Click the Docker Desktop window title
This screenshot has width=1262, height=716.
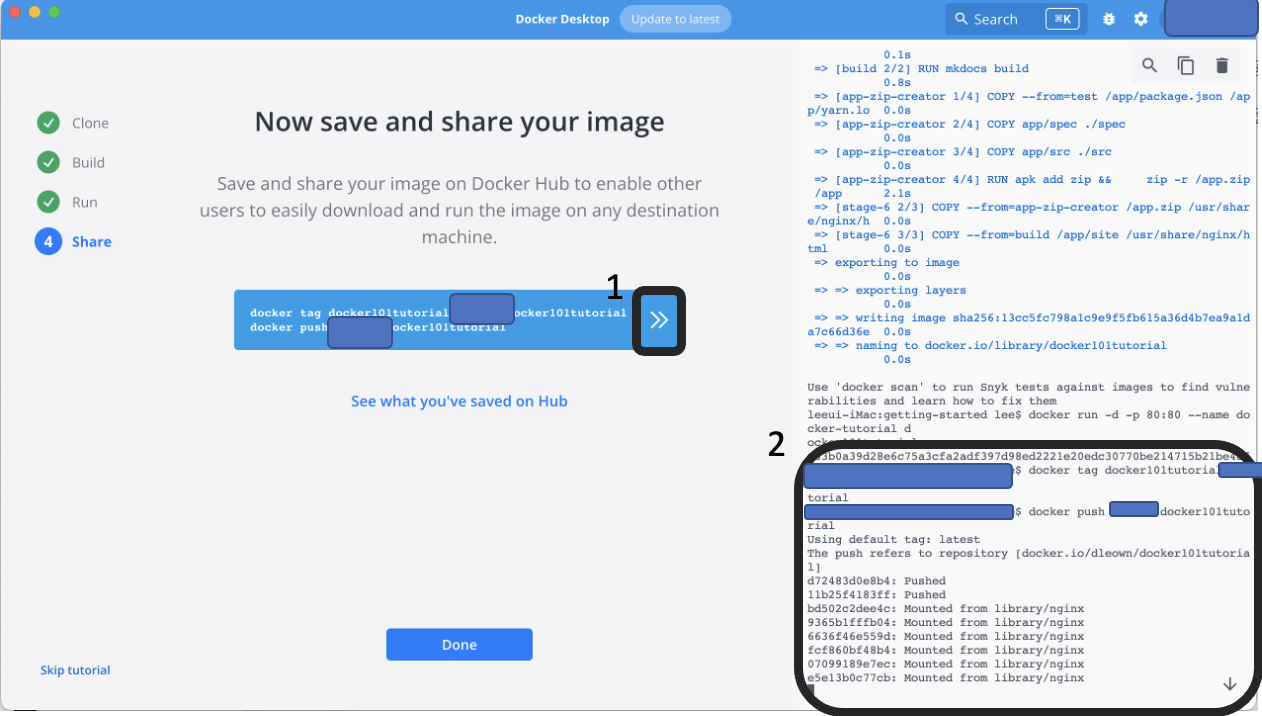(x=562, y=19)
